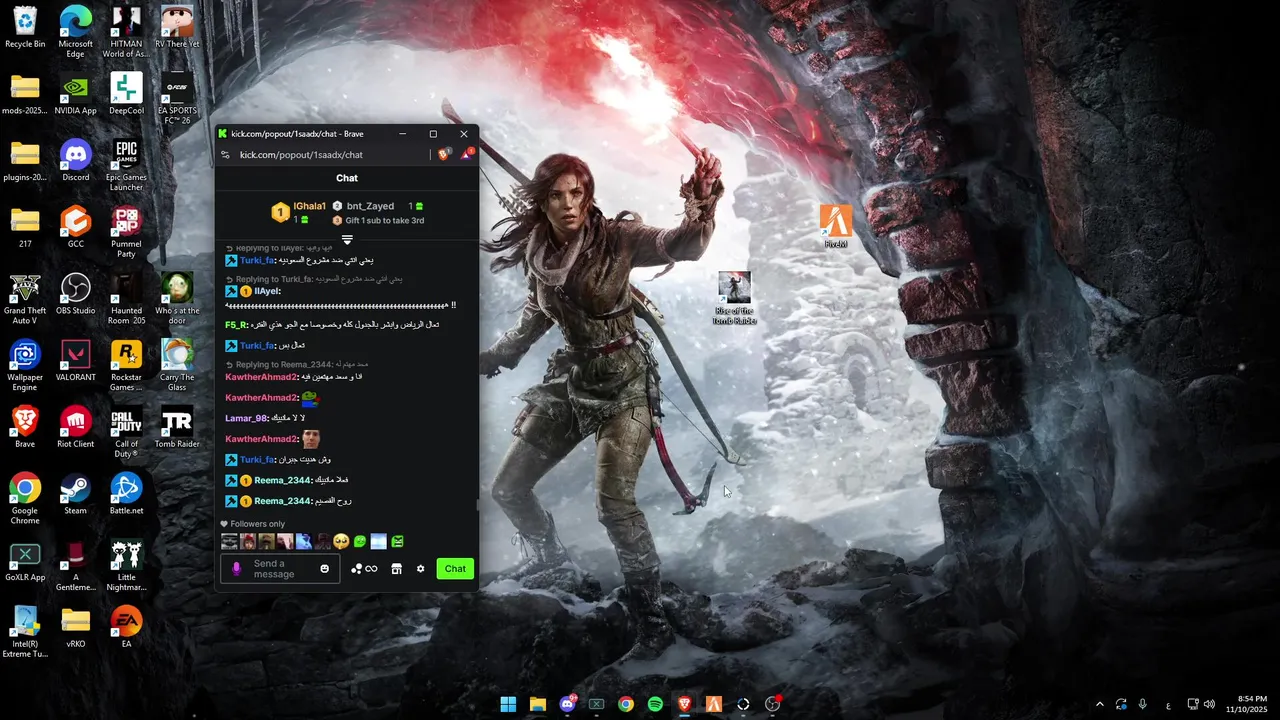Click the Chat send button
The image size is (1280, 720).
[x=455, y=569]
